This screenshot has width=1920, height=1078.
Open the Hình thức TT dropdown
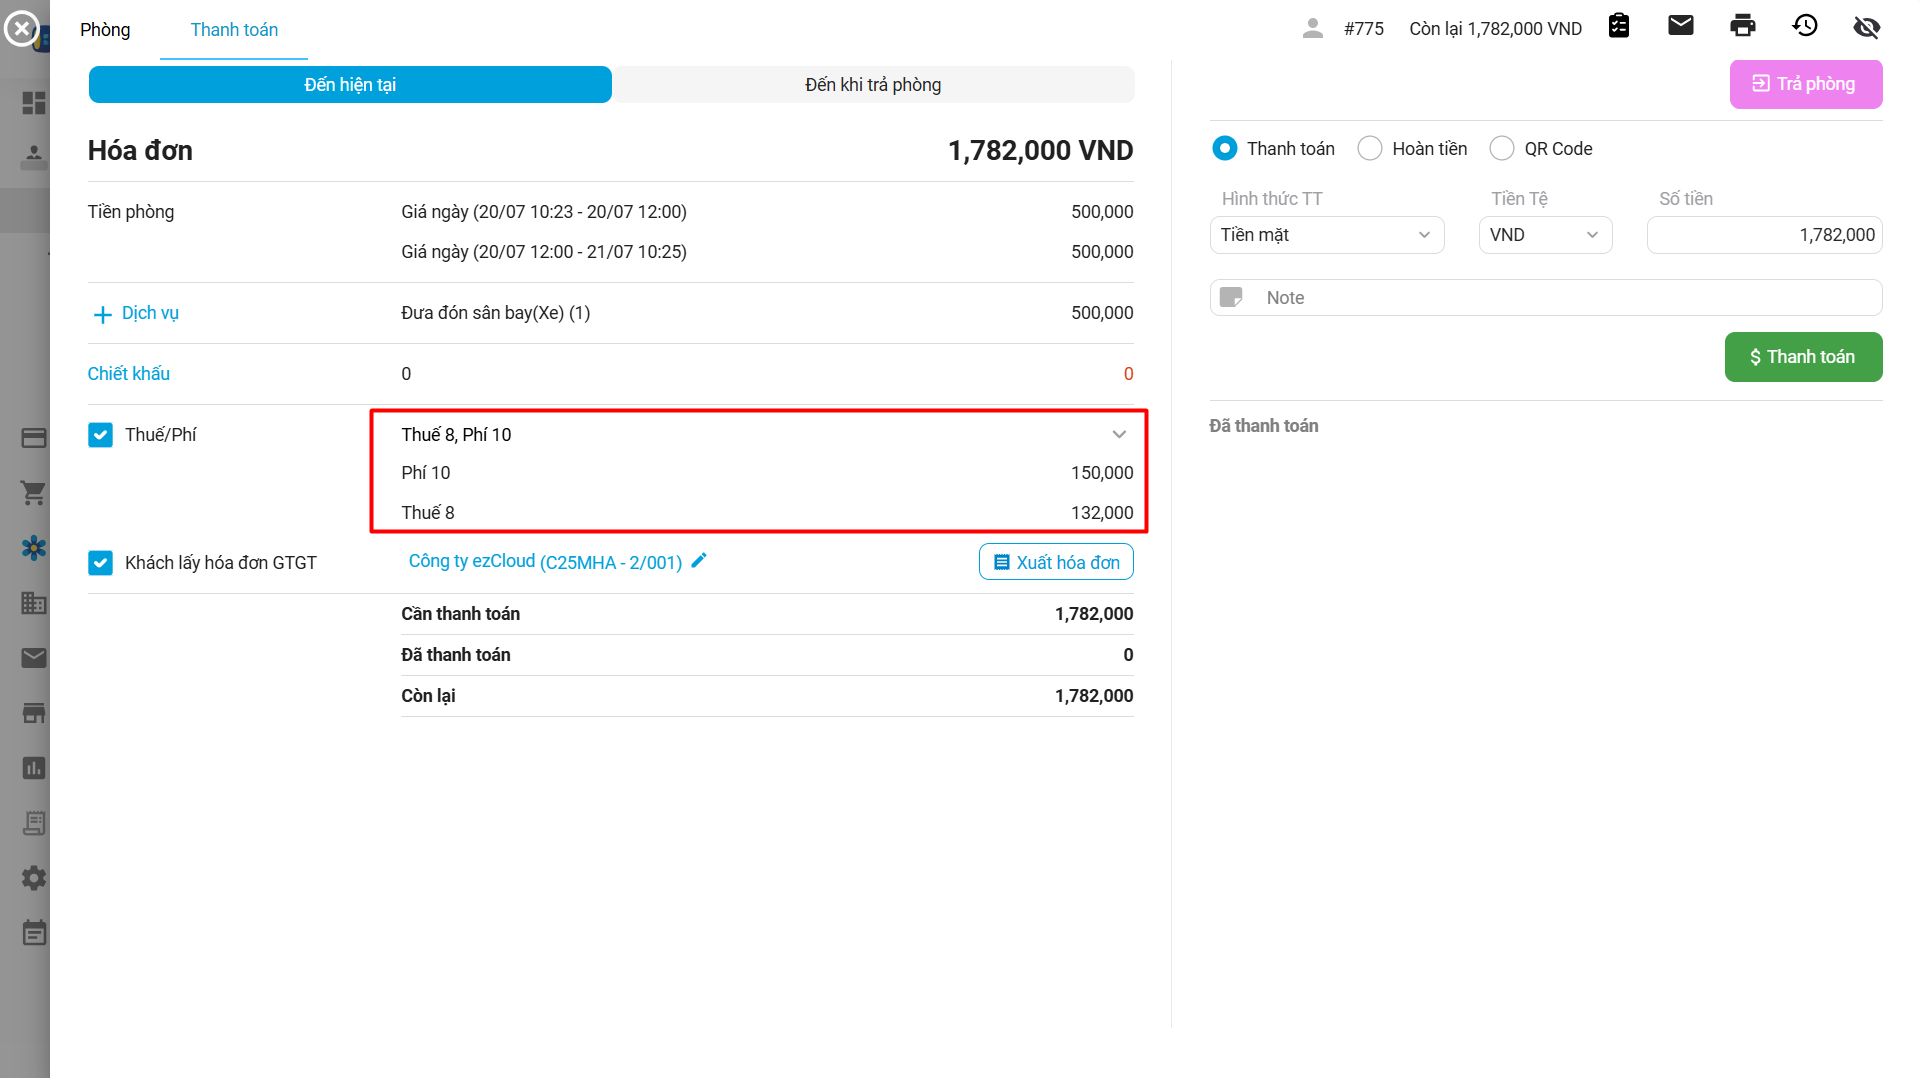pos(1326,235)
